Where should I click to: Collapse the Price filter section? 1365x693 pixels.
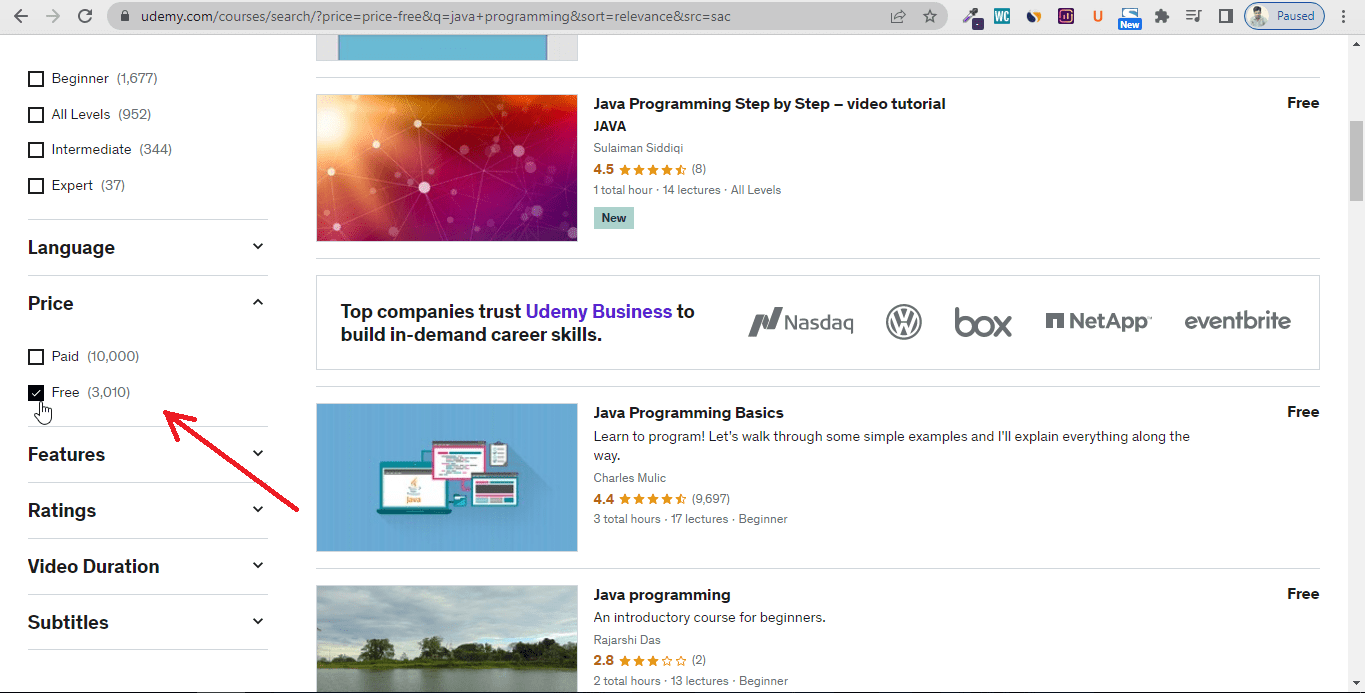pyautogui.click(x=147, y=303)
